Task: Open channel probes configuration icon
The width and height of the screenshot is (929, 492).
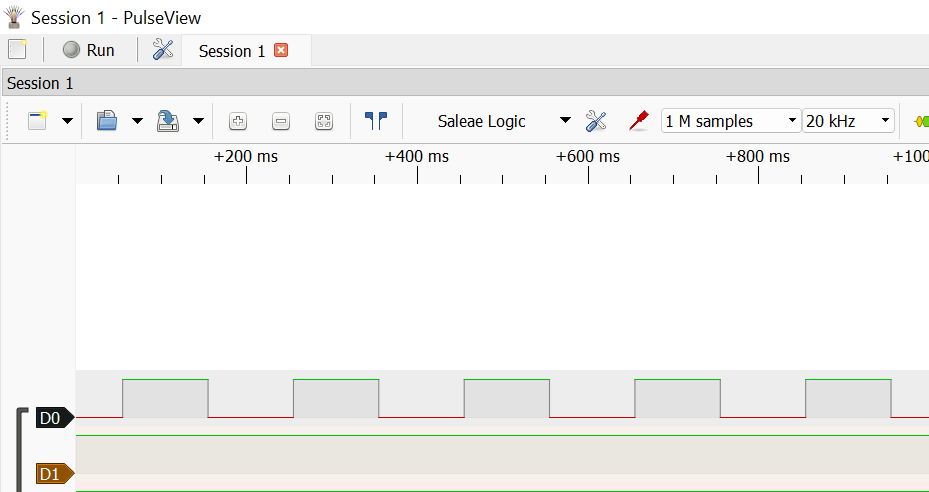Action: pos(638,121)
